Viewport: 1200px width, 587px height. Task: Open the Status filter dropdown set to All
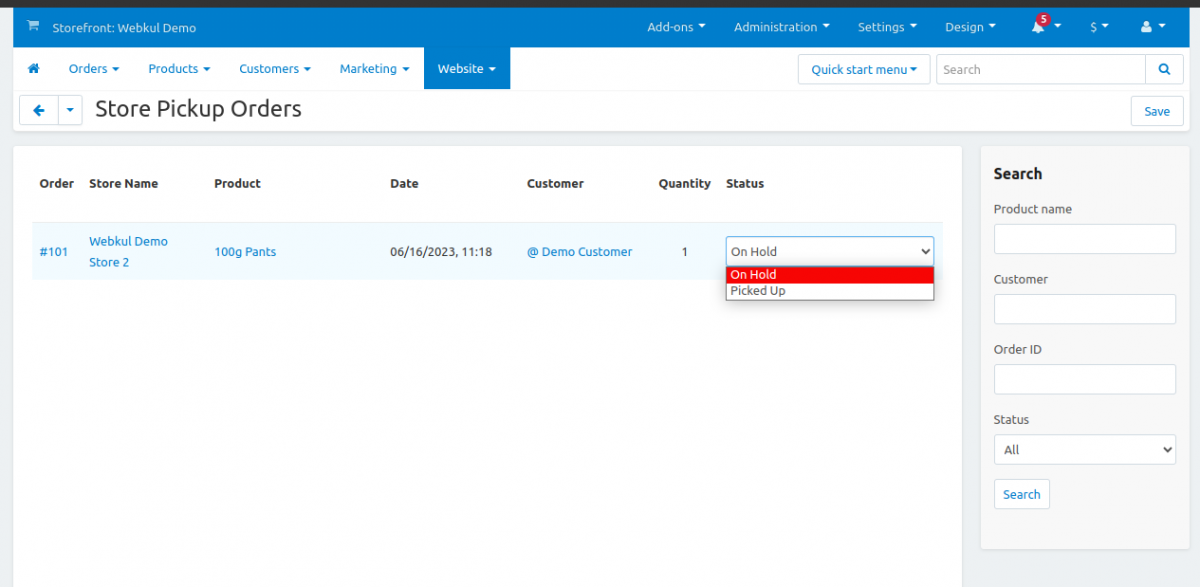[1084, 450]
